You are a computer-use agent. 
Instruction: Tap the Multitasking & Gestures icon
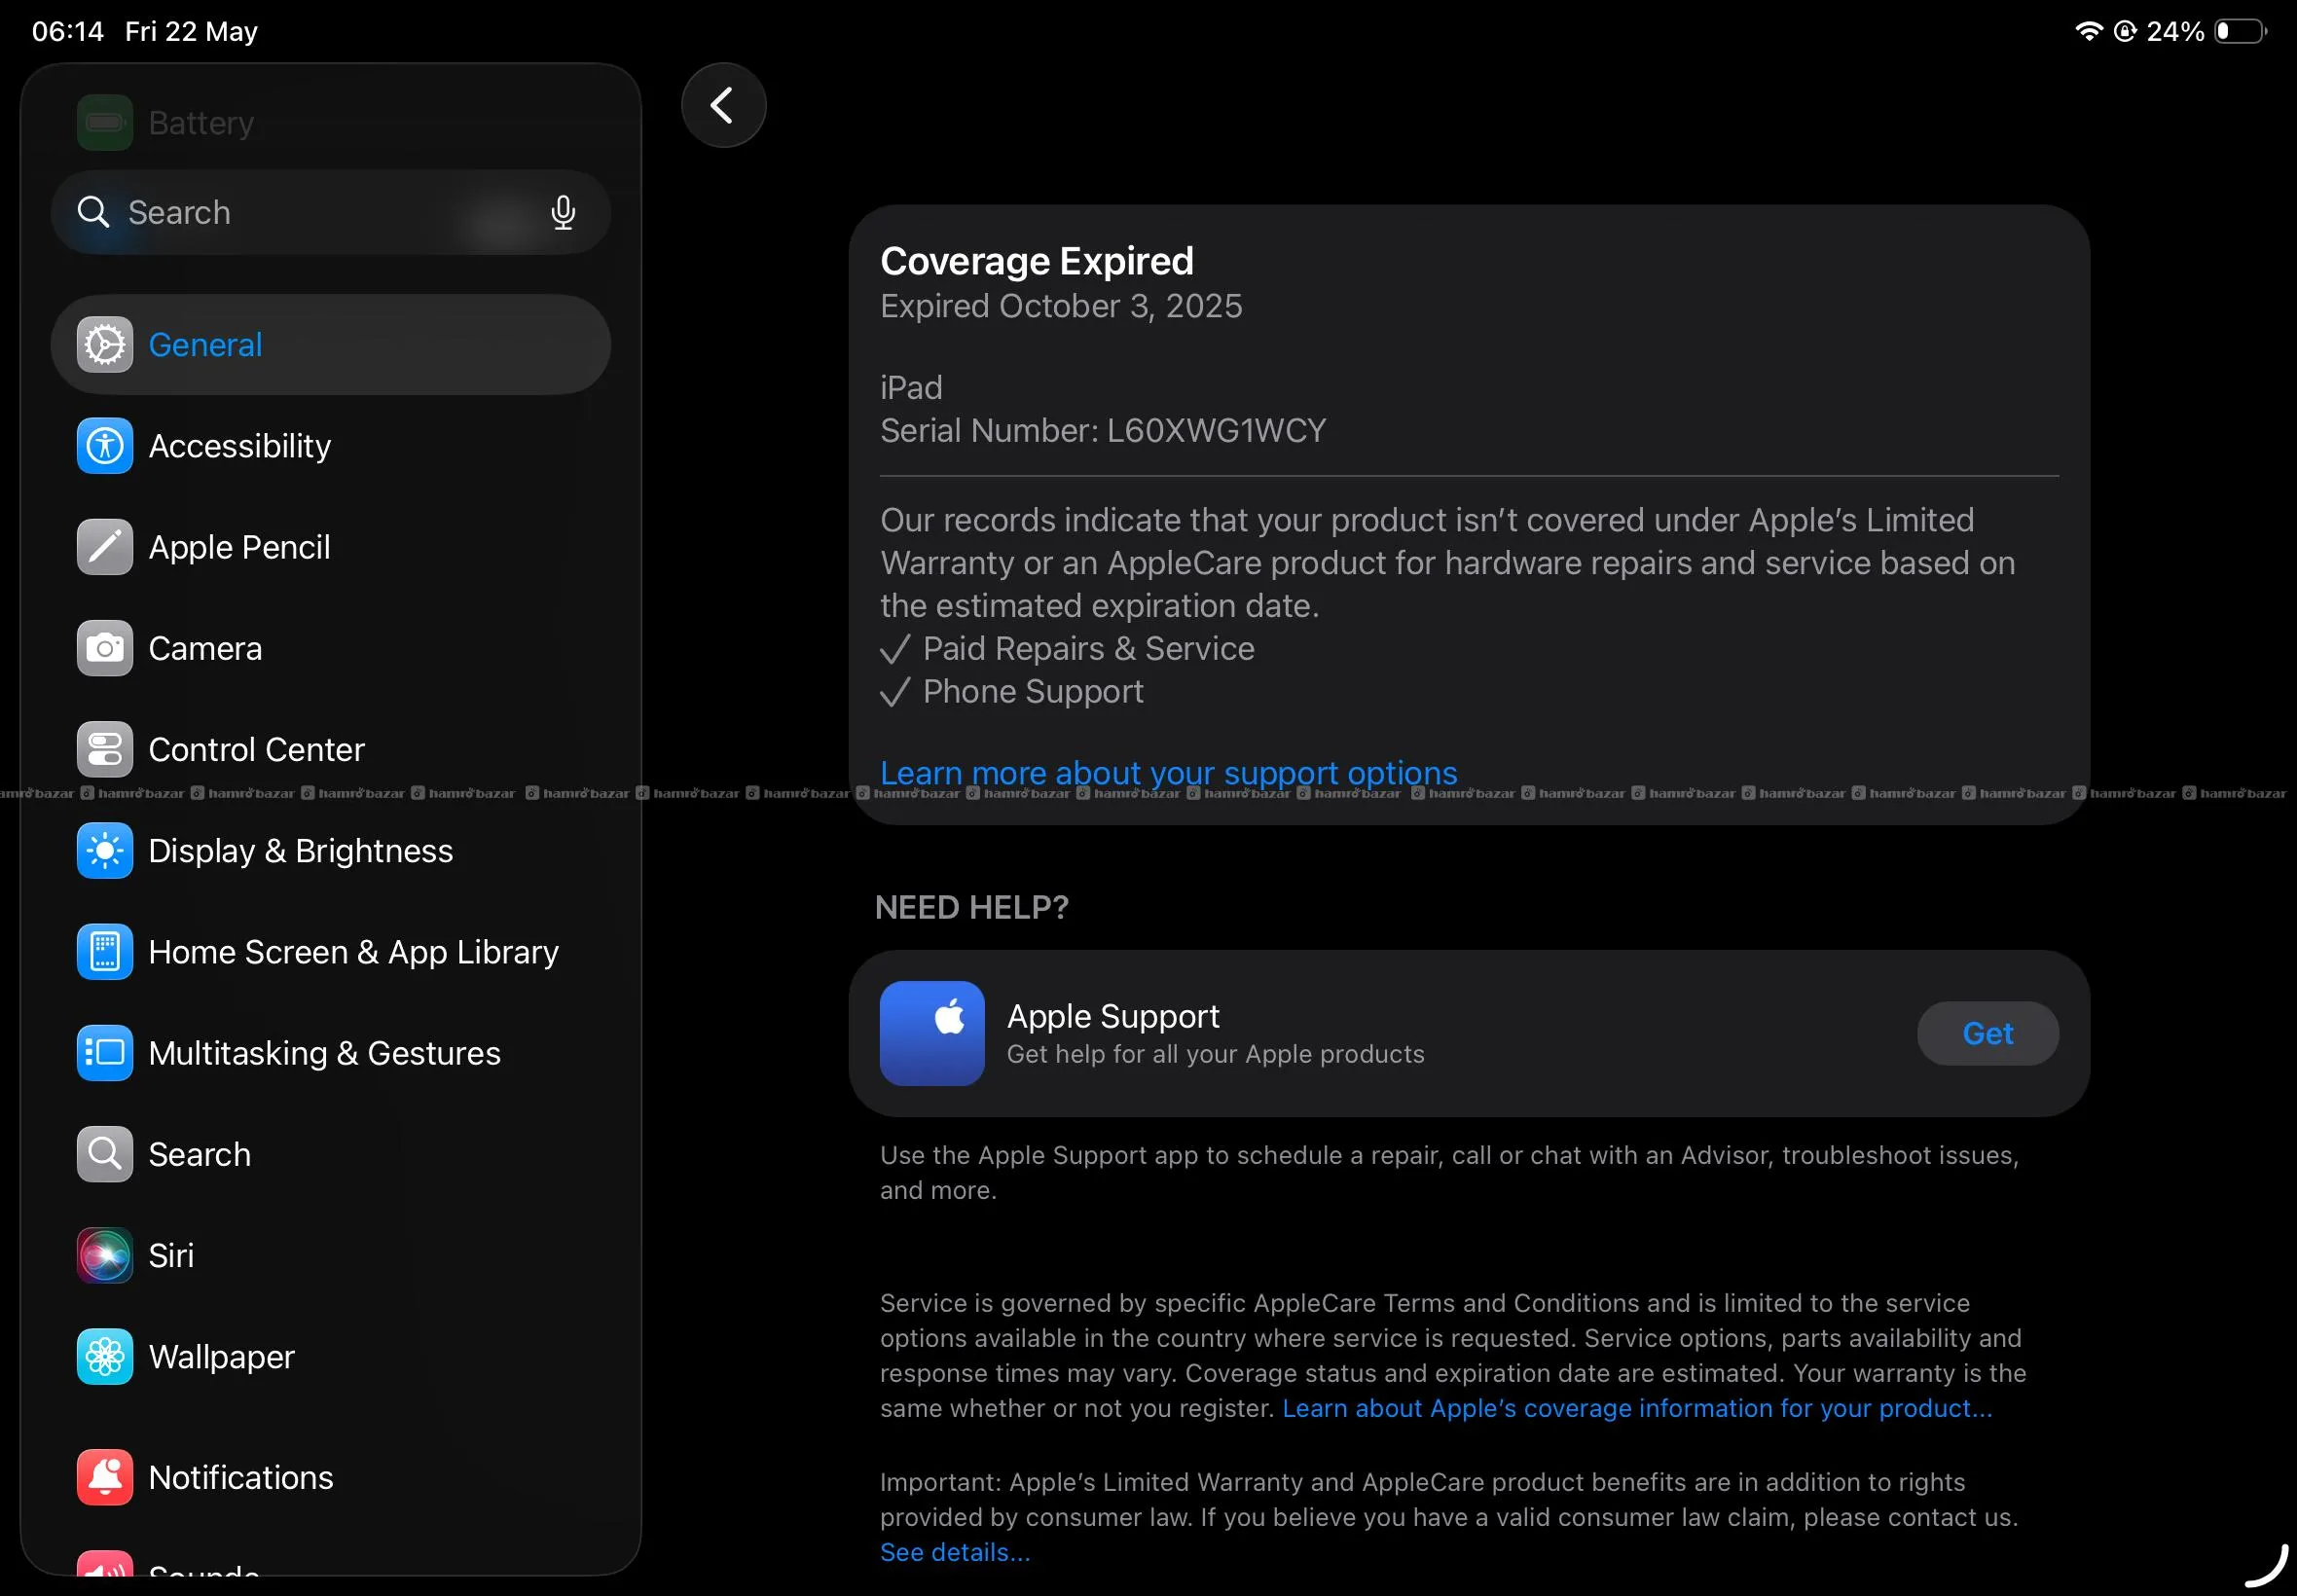(x=105, y=1053)
